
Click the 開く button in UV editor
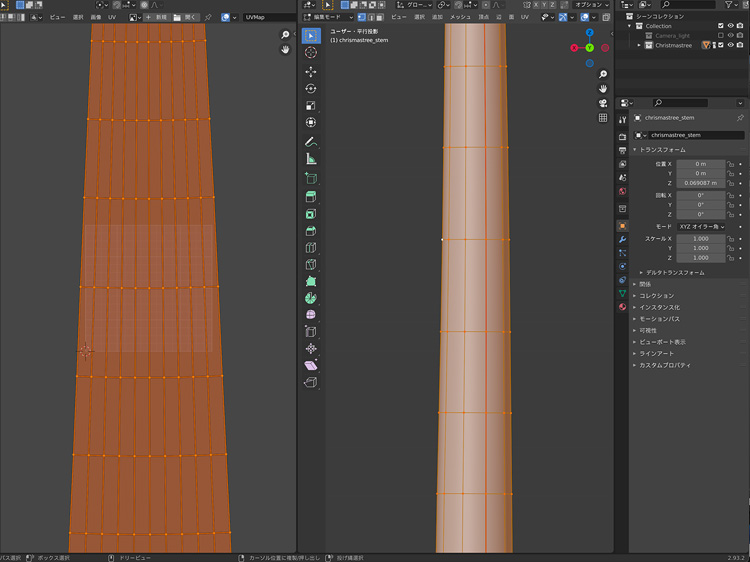pos(186,17)
